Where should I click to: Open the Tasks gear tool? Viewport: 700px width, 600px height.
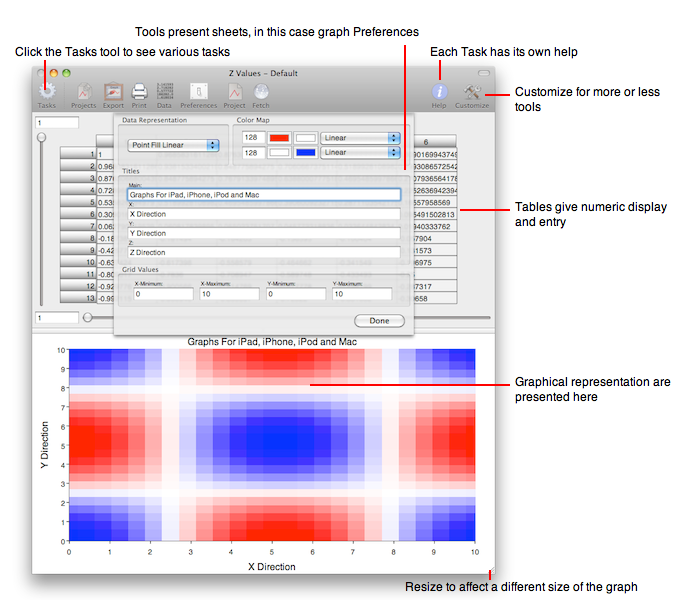pyautogui.click(x=47, y=91)
